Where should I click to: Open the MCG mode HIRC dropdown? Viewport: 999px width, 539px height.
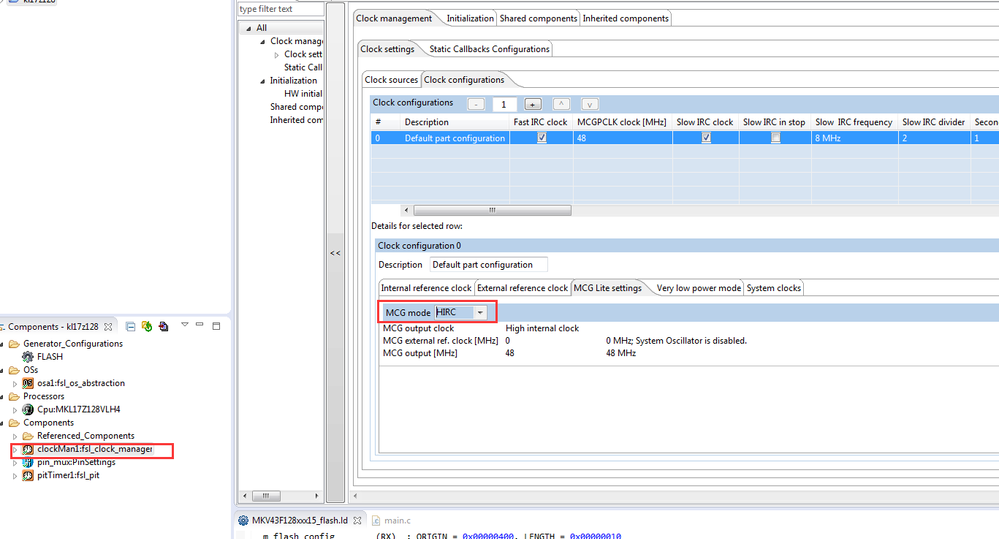pyautogui.click(x=480, y=312)
